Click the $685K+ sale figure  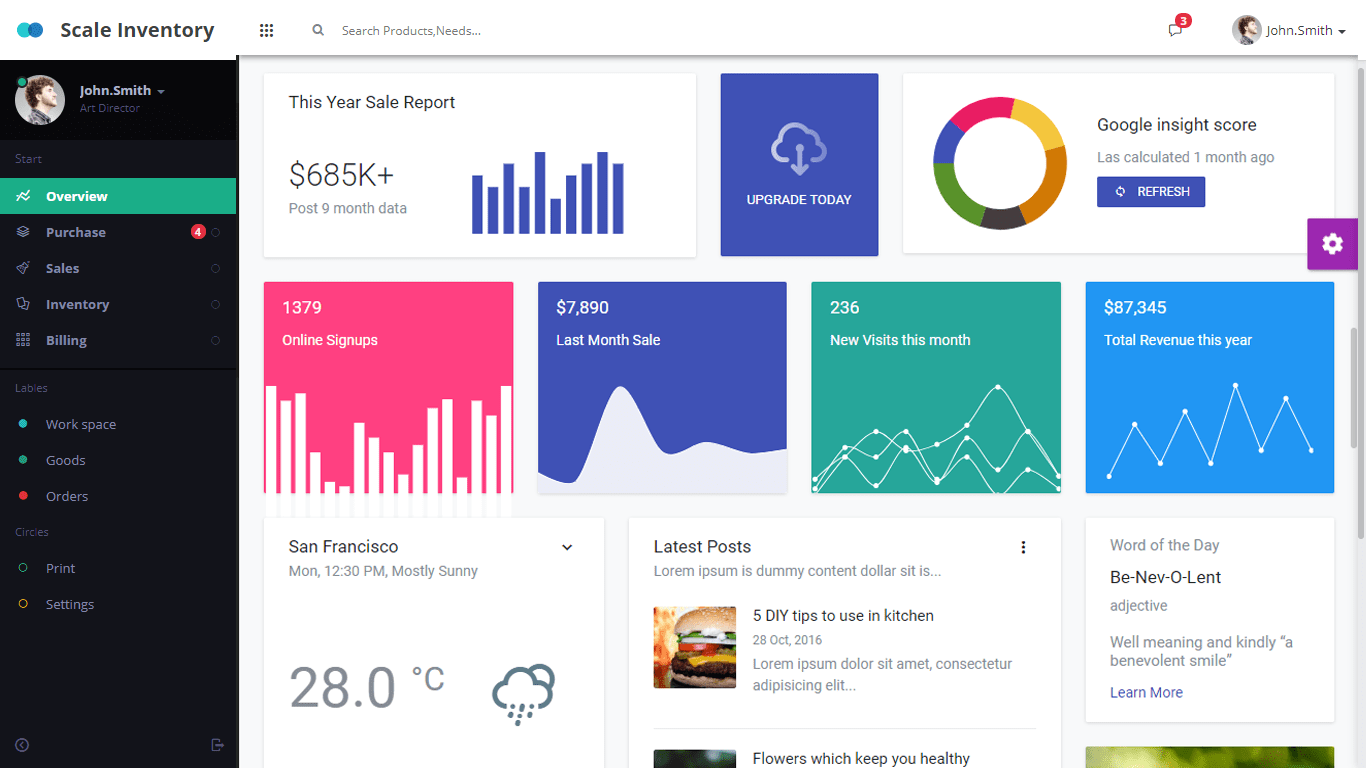pyautogui.click(x=342, y=175)
